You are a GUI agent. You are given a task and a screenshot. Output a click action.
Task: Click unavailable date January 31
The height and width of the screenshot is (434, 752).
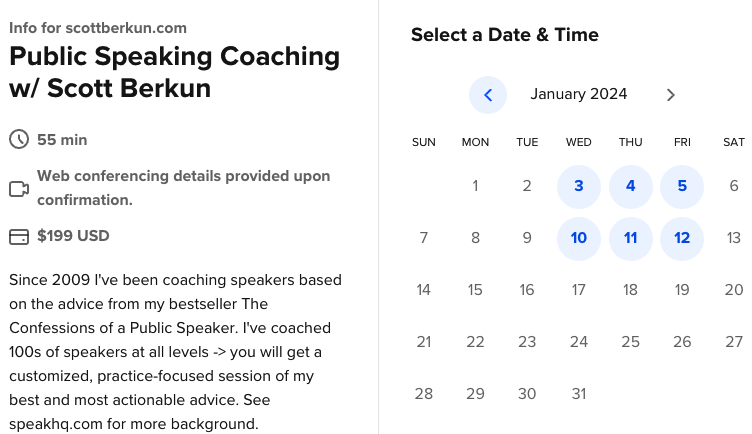click(579, 394)
